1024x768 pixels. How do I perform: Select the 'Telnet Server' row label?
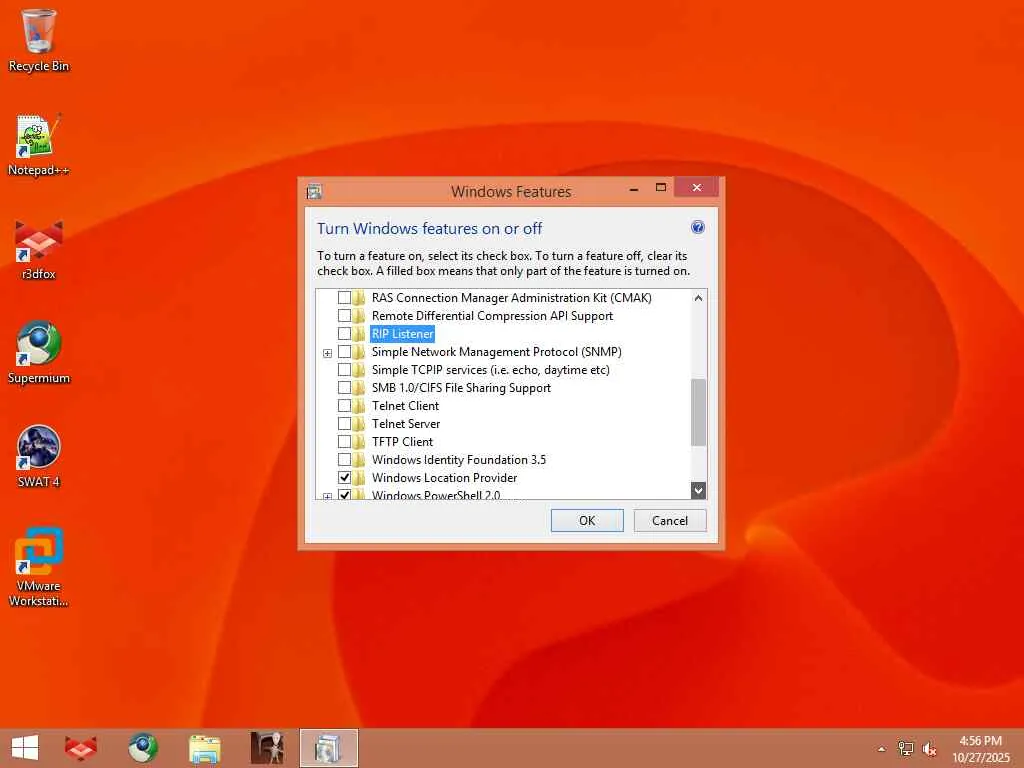[406, 423]
